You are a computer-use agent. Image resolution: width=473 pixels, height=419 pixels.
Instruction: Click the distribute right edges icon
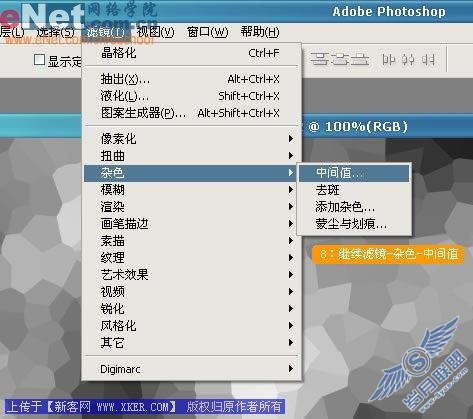pyautogui.click(x=428, y=60)
